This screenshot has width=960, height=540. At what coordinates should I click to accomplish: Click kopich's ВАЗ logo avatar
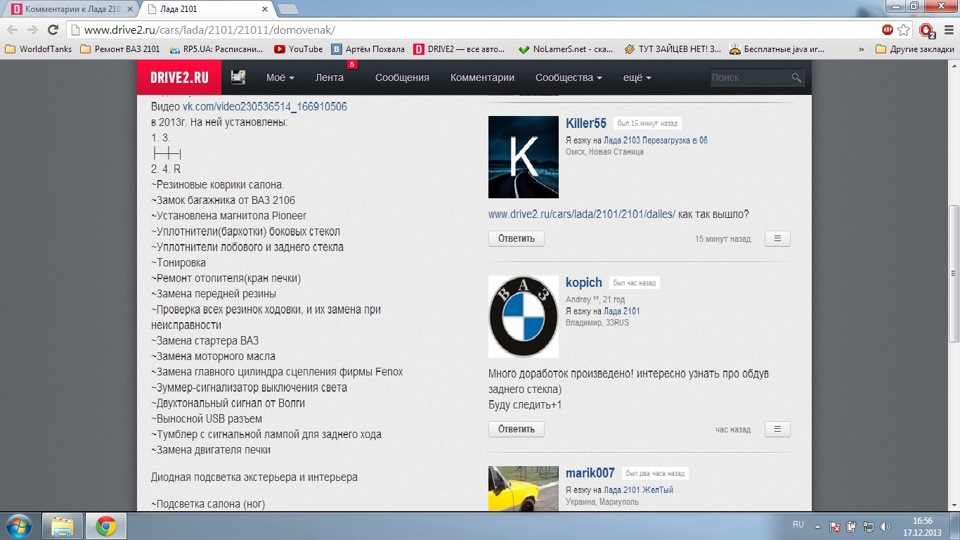tap(523, 317)
